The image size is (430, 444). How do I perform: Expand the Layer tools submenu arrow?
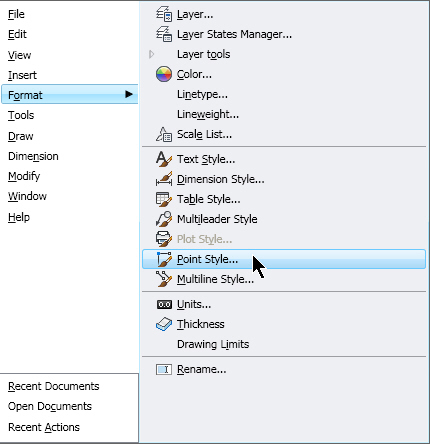tap(152, 54)
